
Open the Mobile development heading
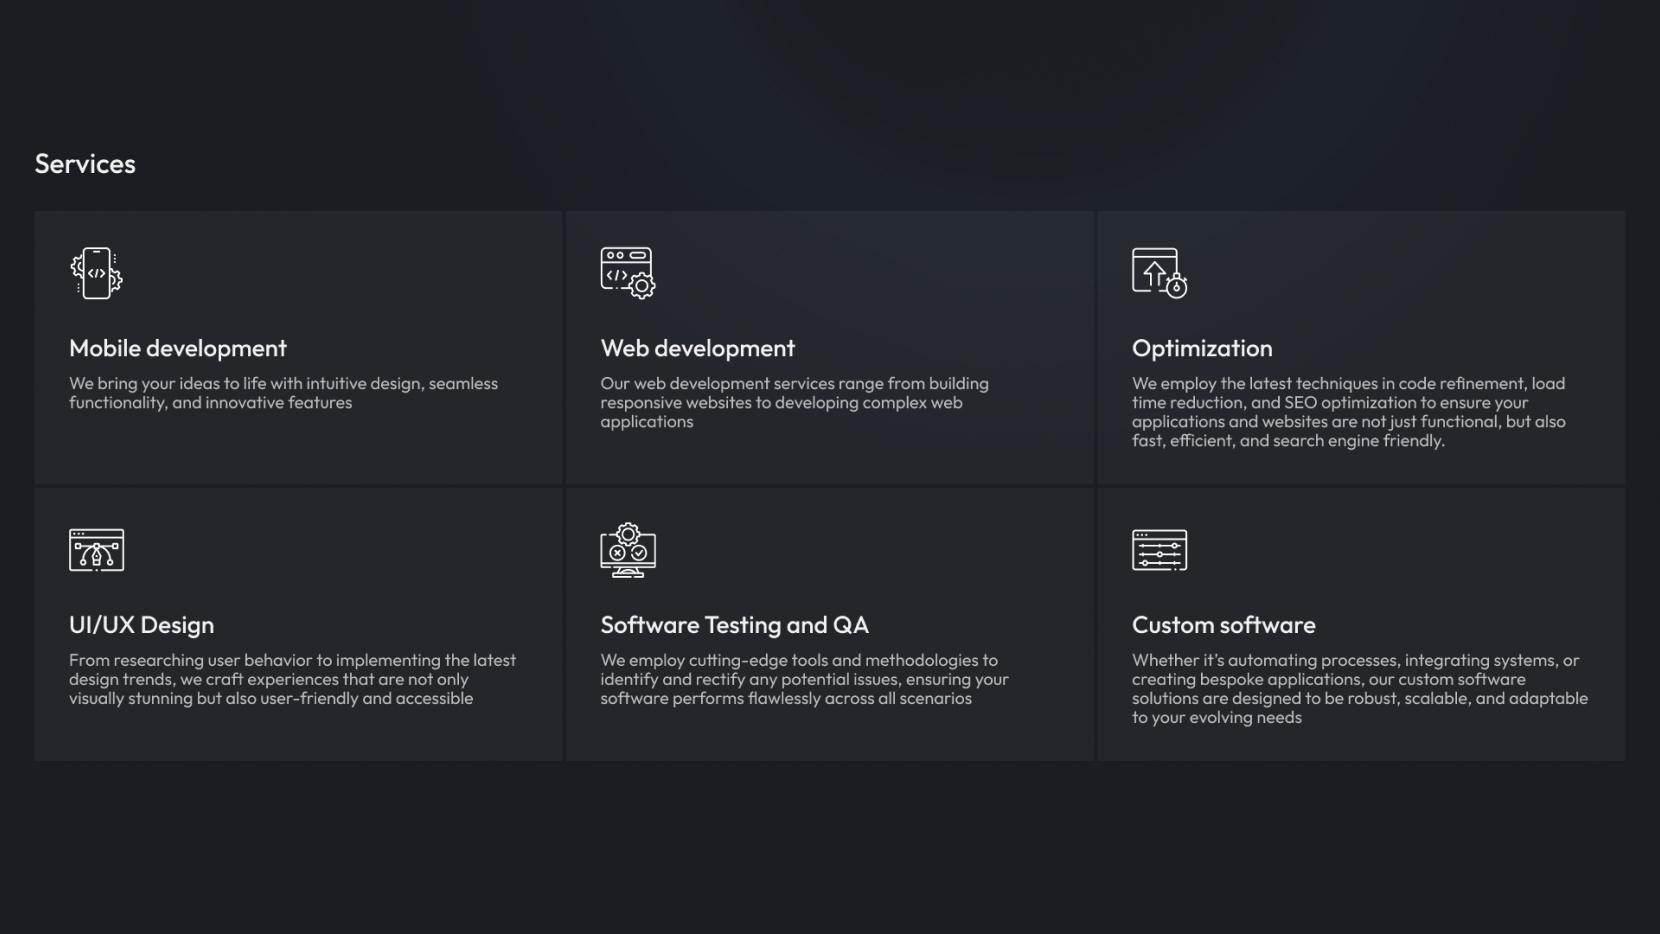(x=178, y=348)
